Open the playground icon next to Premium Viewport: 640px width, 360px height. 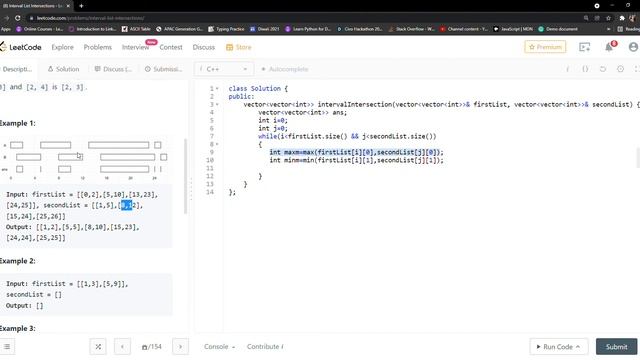[584, 47]
